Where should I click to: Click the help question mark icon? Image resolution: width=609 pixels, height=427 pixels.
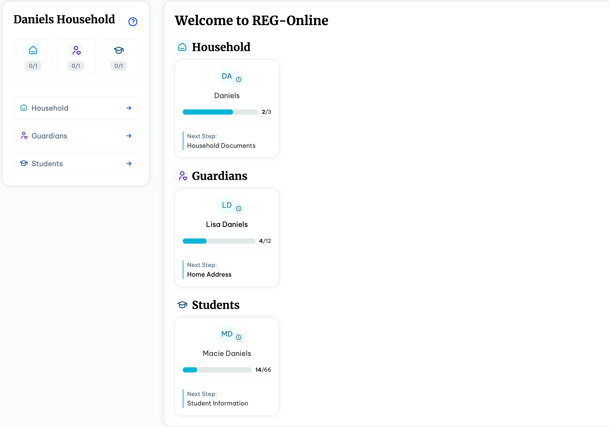133,21
